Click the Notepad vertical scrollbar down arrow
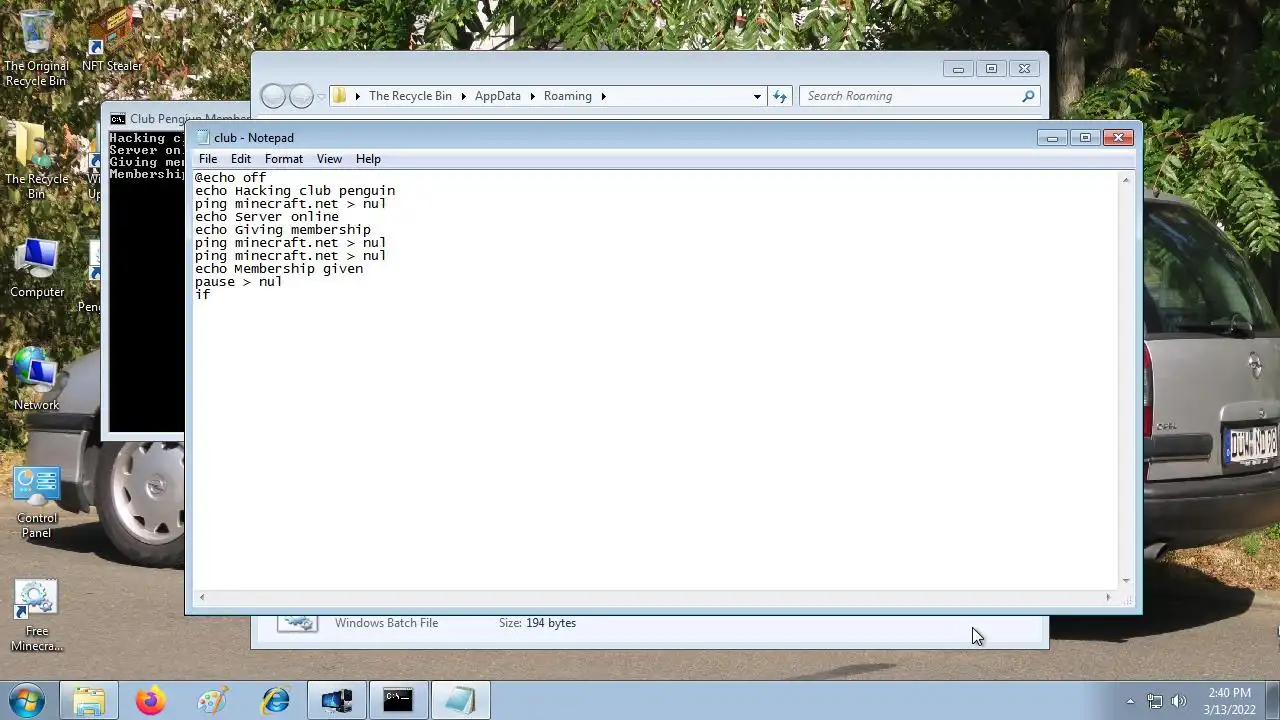 [x=1126, y=581]
